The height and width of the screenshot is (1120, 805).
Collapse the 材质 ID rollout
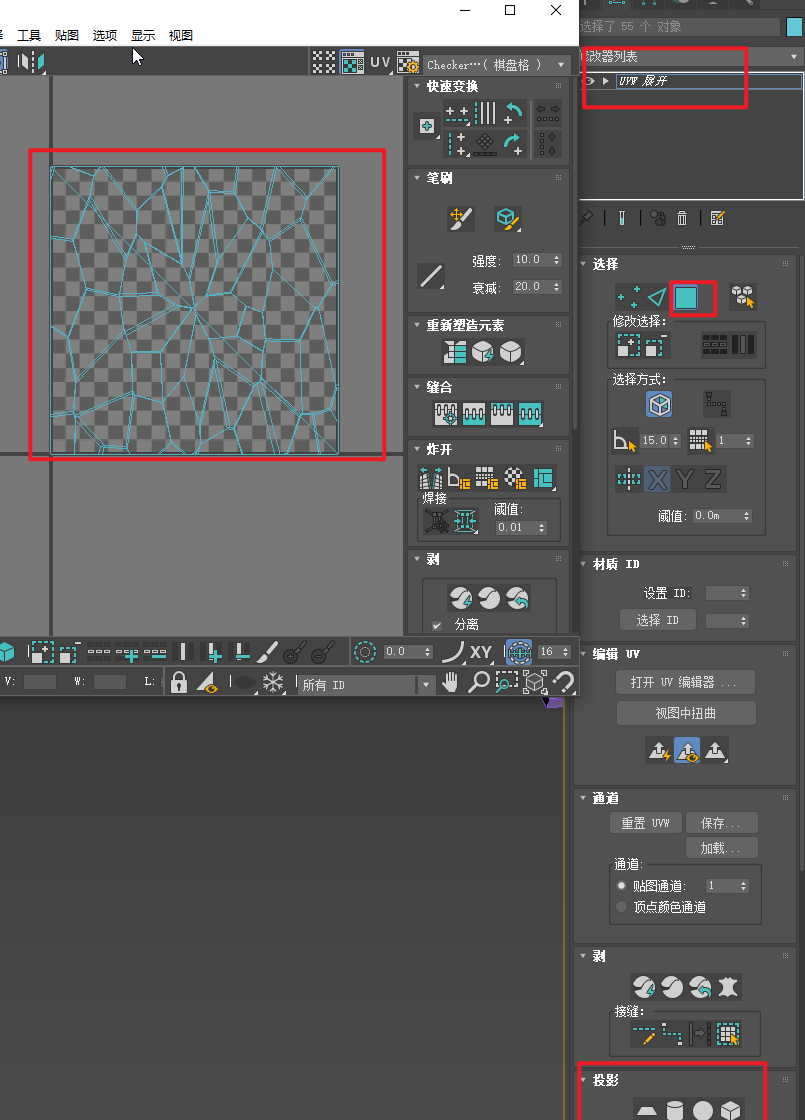coord(583,564)
